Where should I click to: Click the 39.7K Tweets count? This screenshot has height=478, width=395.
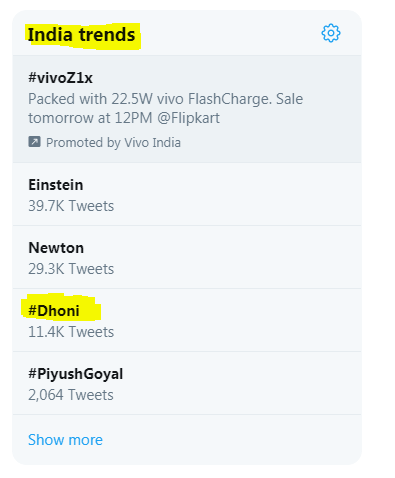[71, 206]
